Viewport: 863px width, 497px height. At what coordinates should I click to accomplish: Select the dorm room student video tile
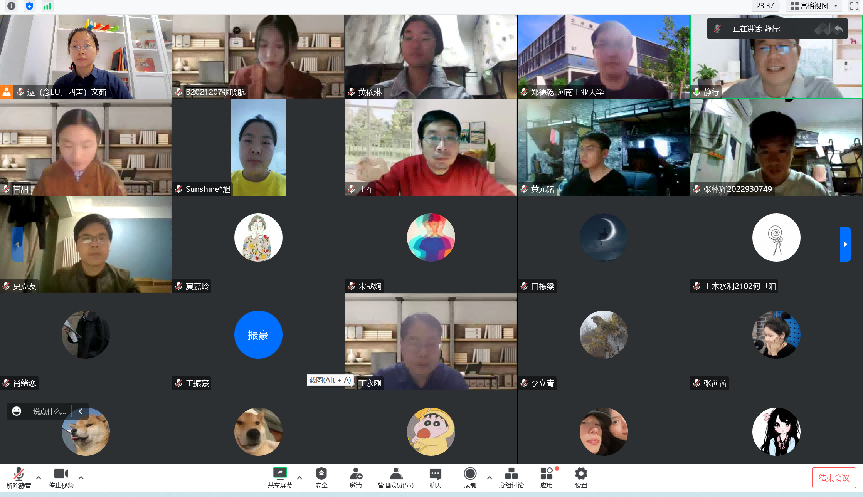[x=604, y=148]
